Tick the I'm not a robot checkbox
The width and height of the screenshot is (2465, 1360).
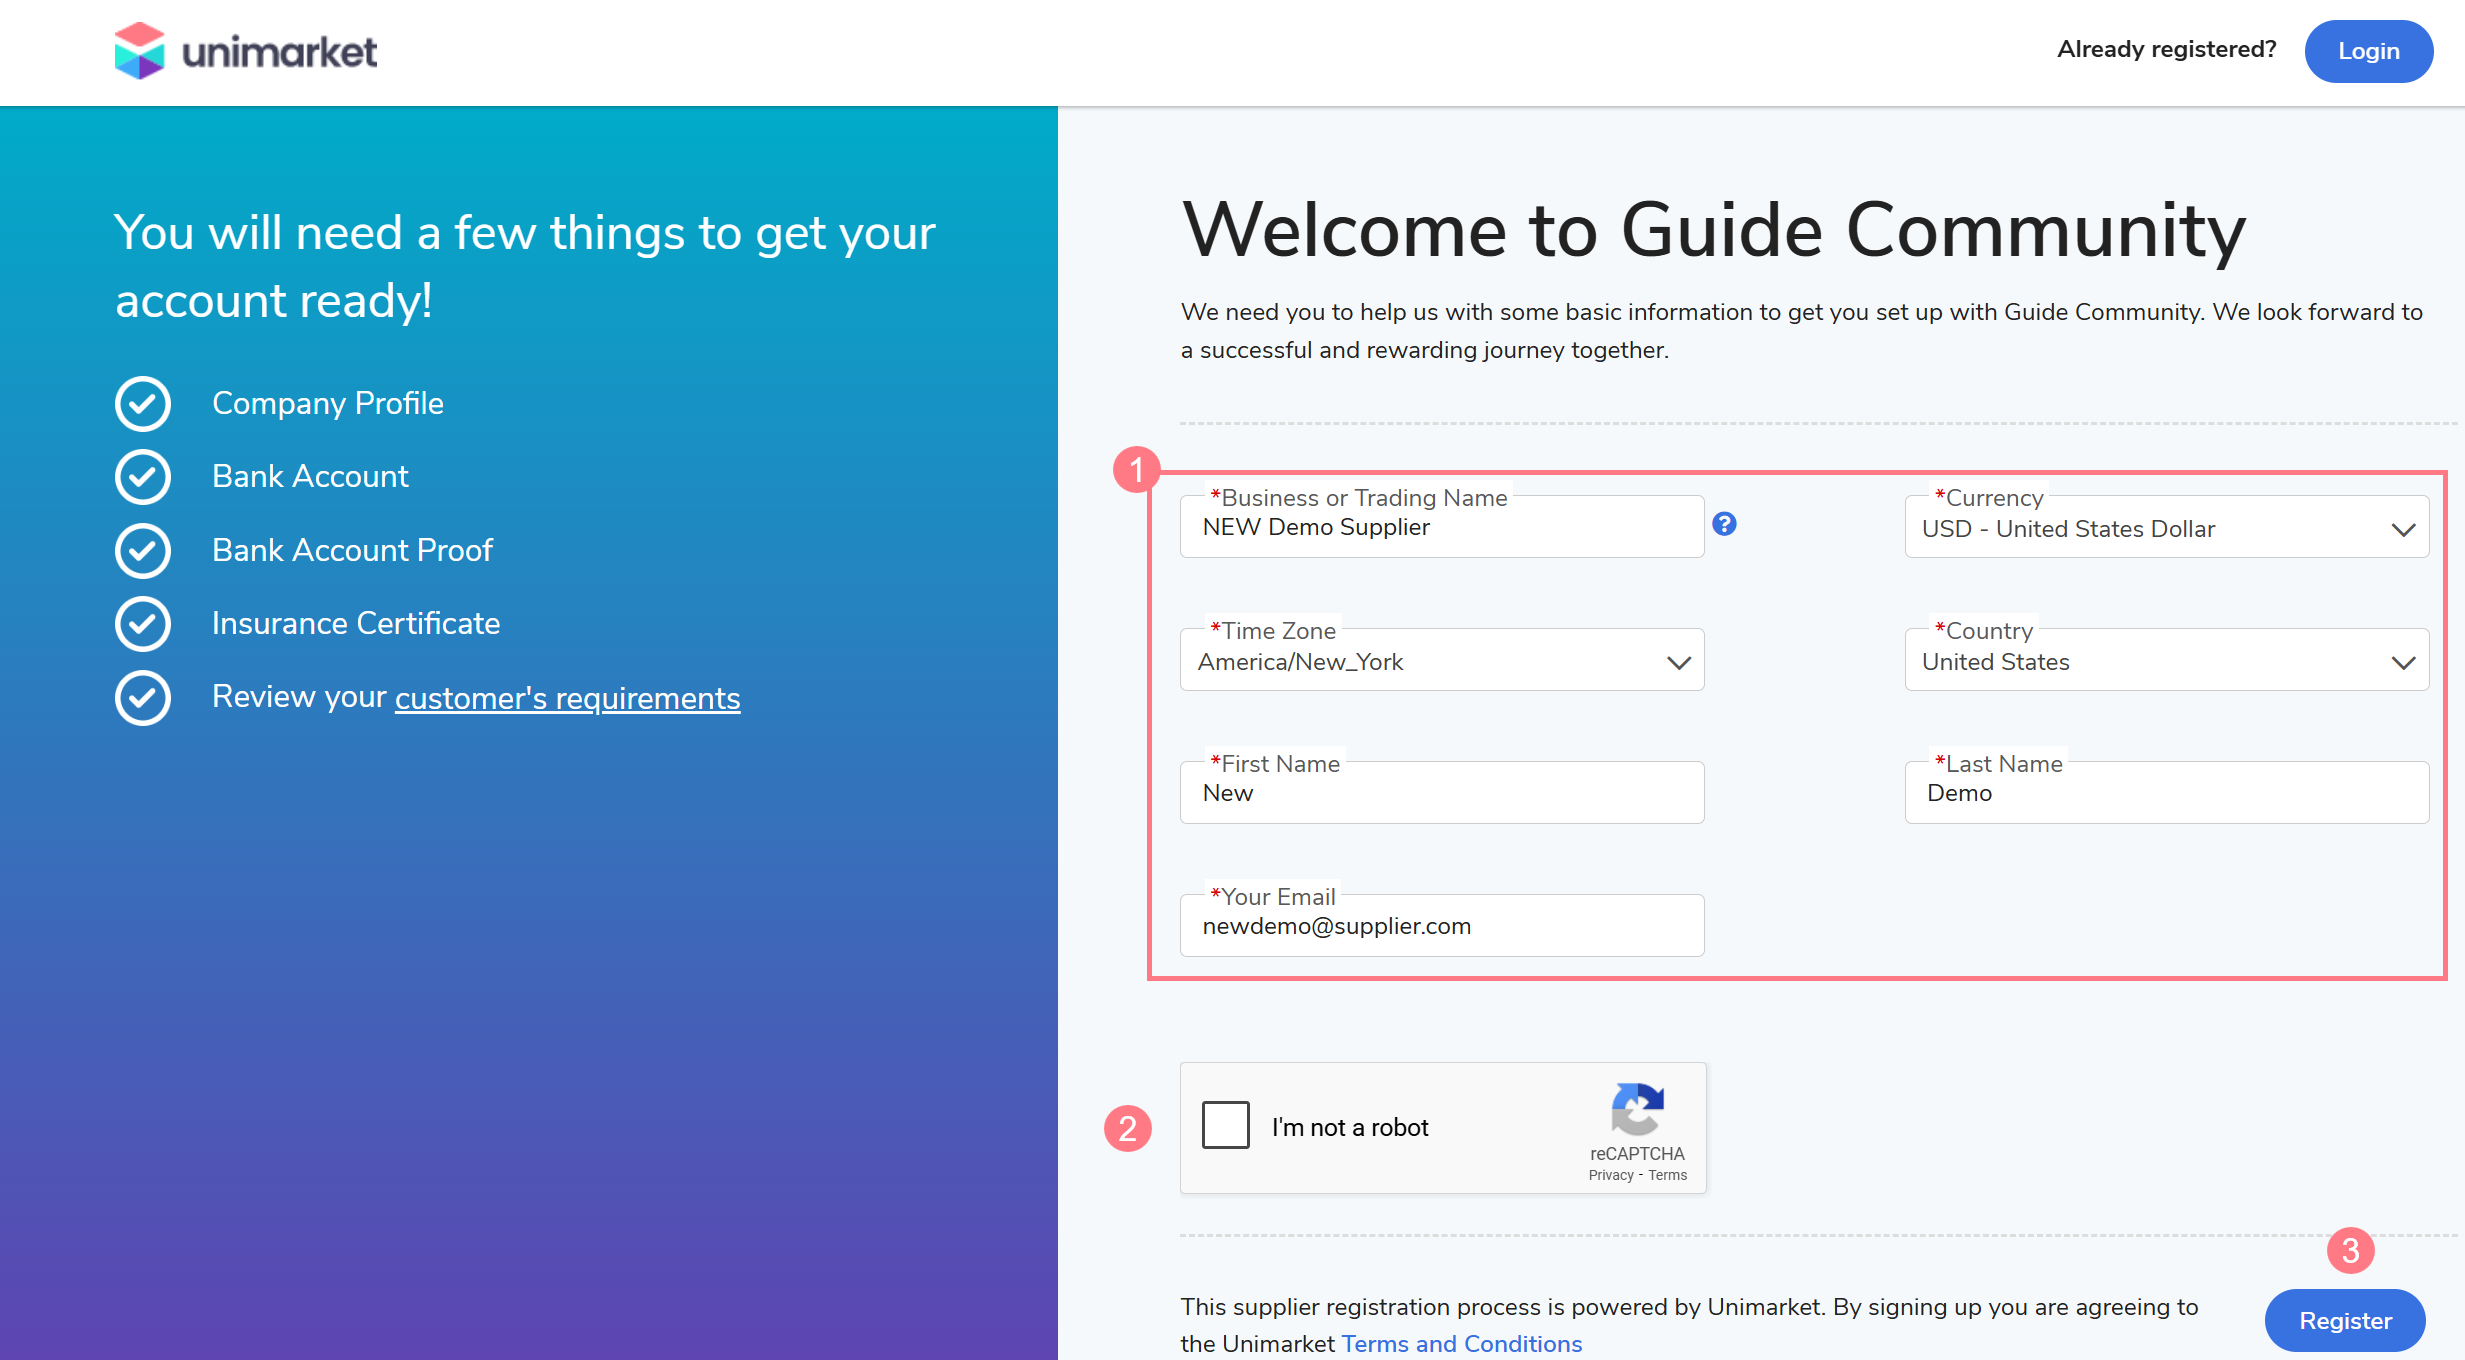tap(1225, 1125)
